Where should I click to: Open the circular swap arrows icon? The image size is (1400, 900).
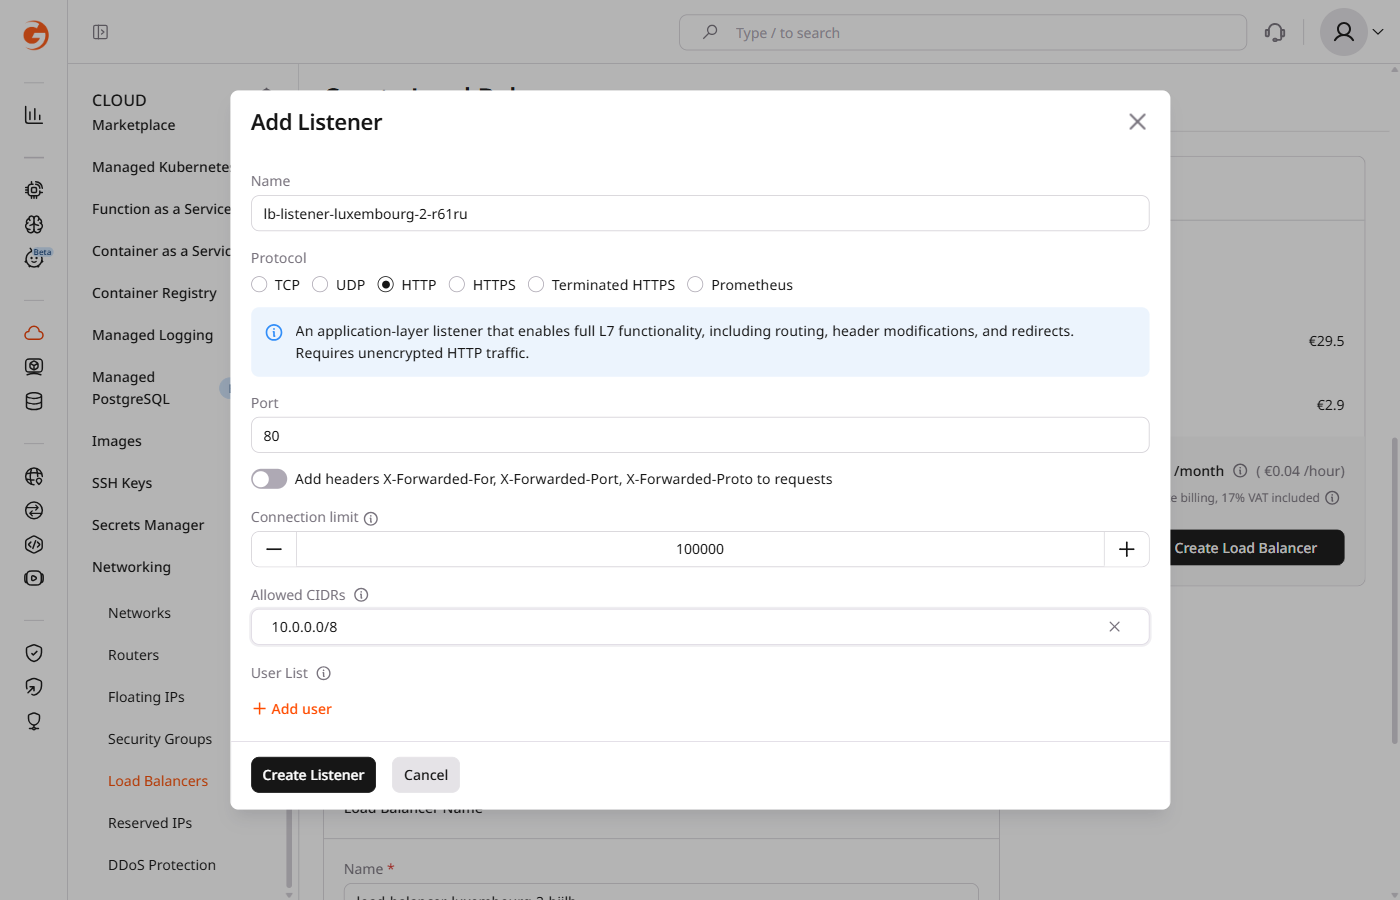coord(34,511)
